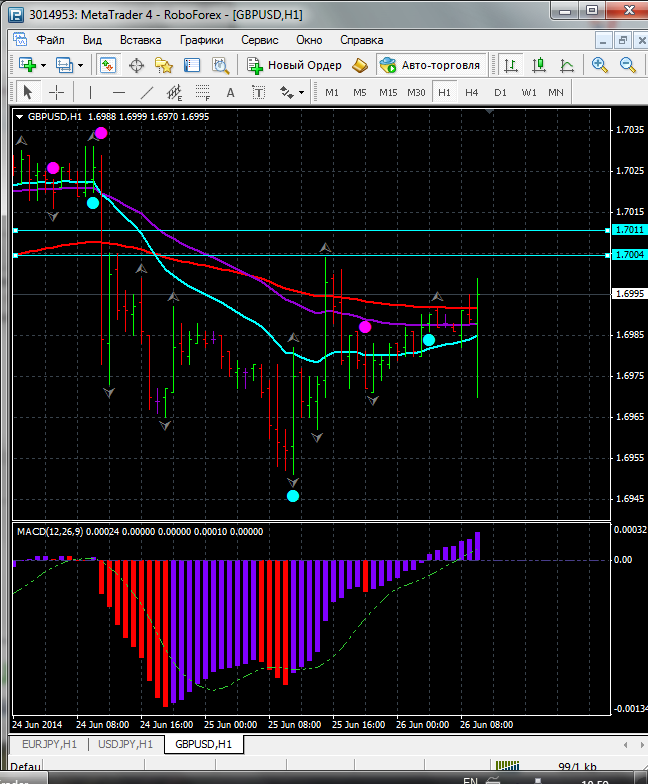Viewport: 660px width, 784px height.
Task: Expand the GBPUSD,H1 chart title triangle
Action: point(20,117)
